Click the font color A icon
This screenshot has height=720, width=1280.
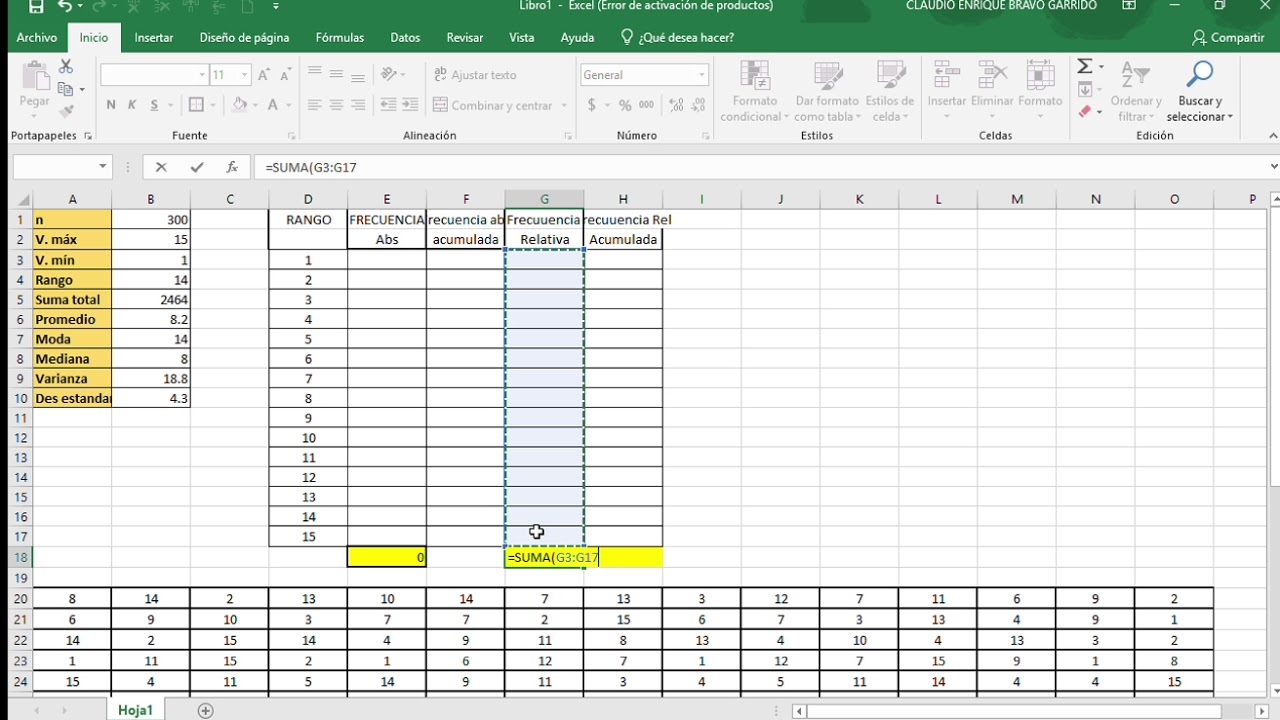(273, 105)
